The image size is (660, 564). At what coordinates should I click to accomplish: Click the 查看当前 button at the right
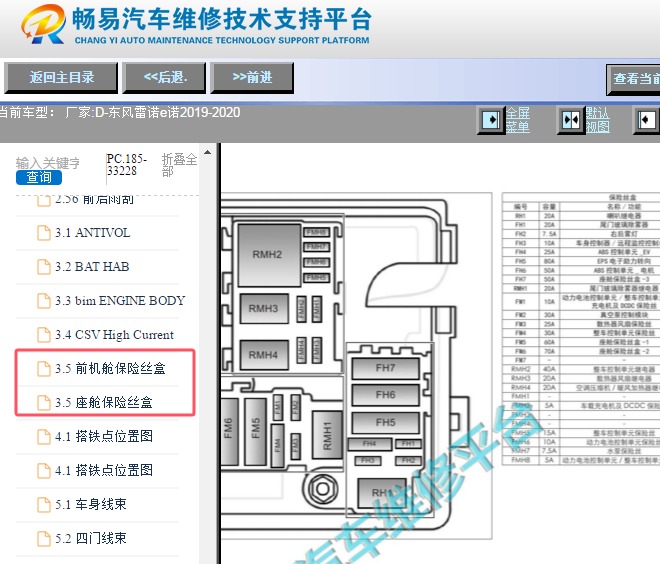(633, 79)
